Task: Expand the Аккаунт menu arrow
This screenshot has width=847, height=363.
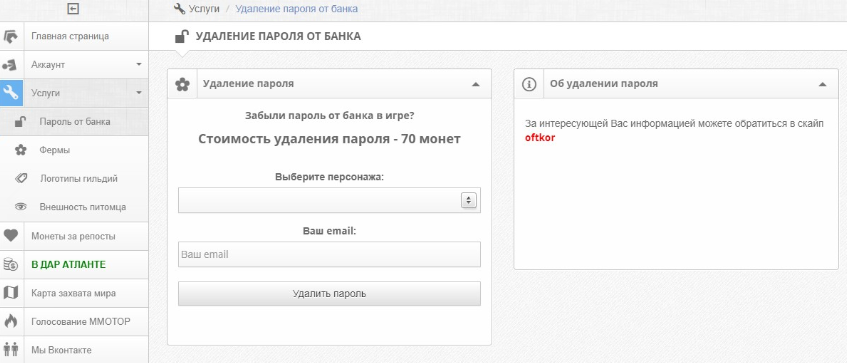Action: coord(139,64)
